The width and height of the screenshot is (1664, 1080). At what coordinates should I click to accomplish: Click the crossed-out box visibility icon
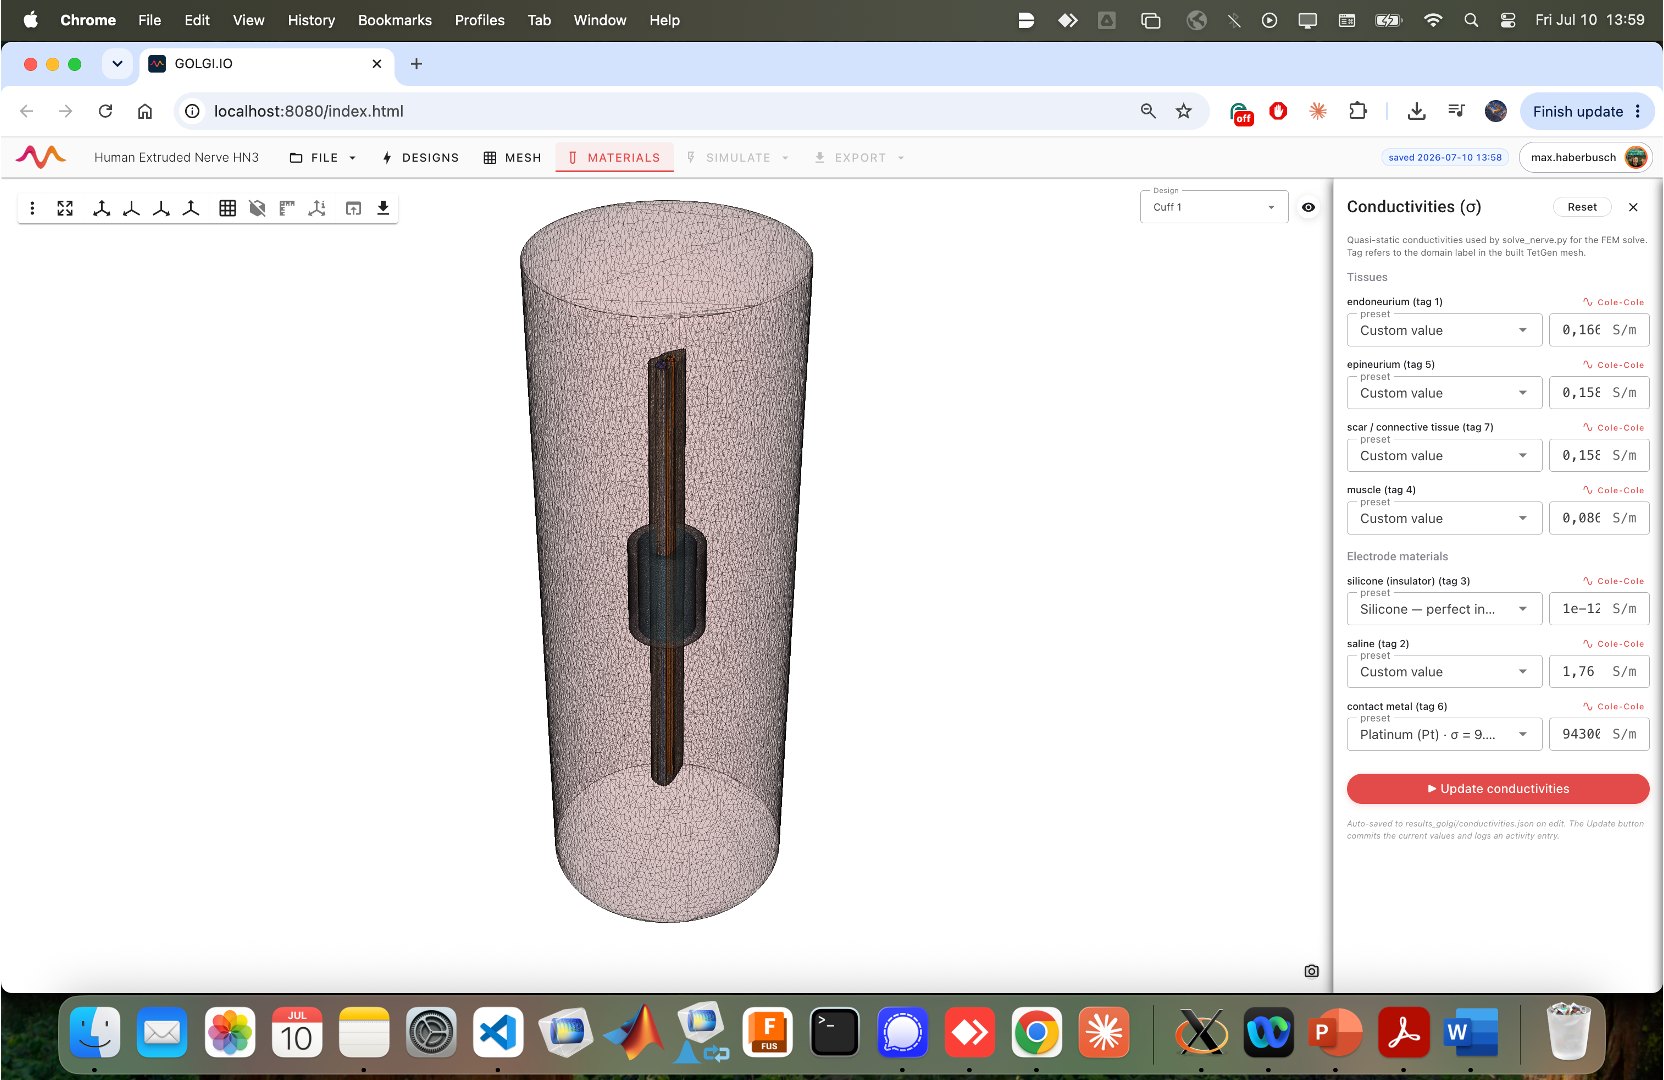tap(257, 208)
